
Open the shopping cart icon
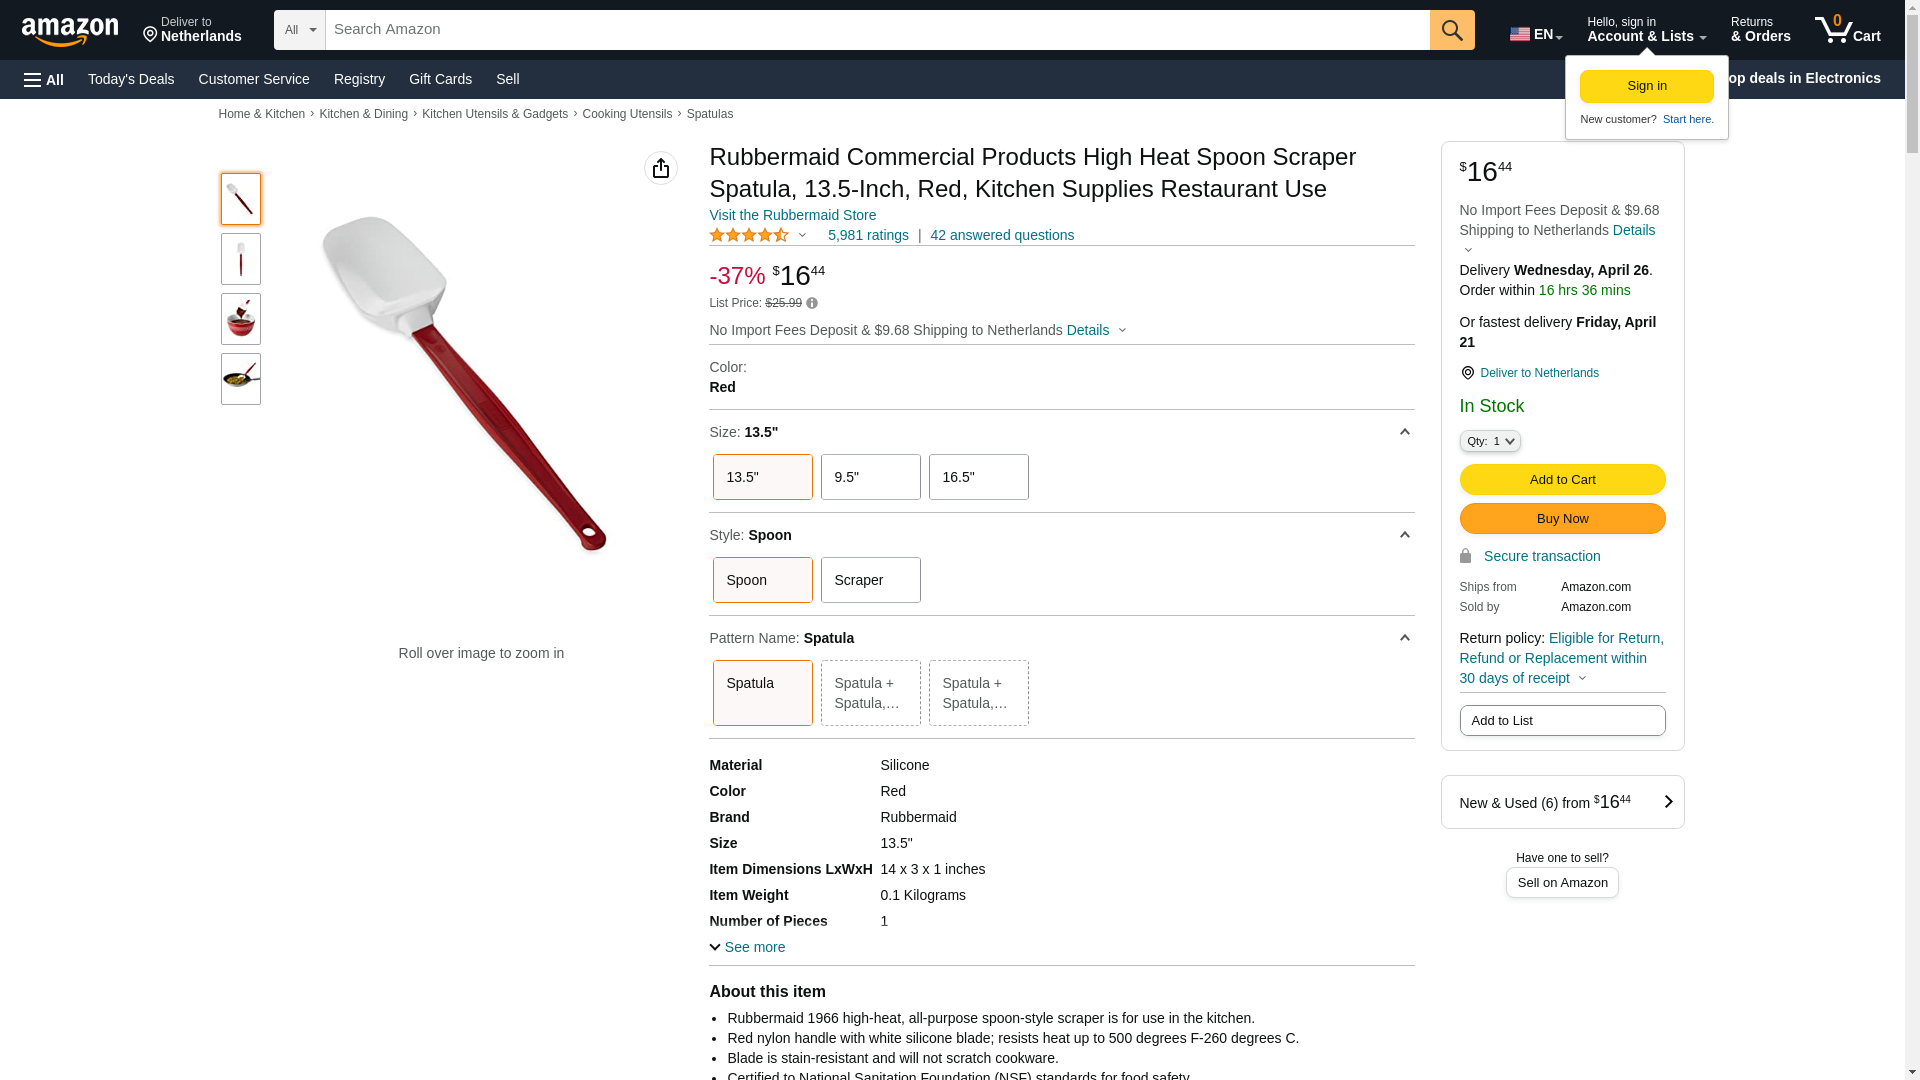point(1847,30)
